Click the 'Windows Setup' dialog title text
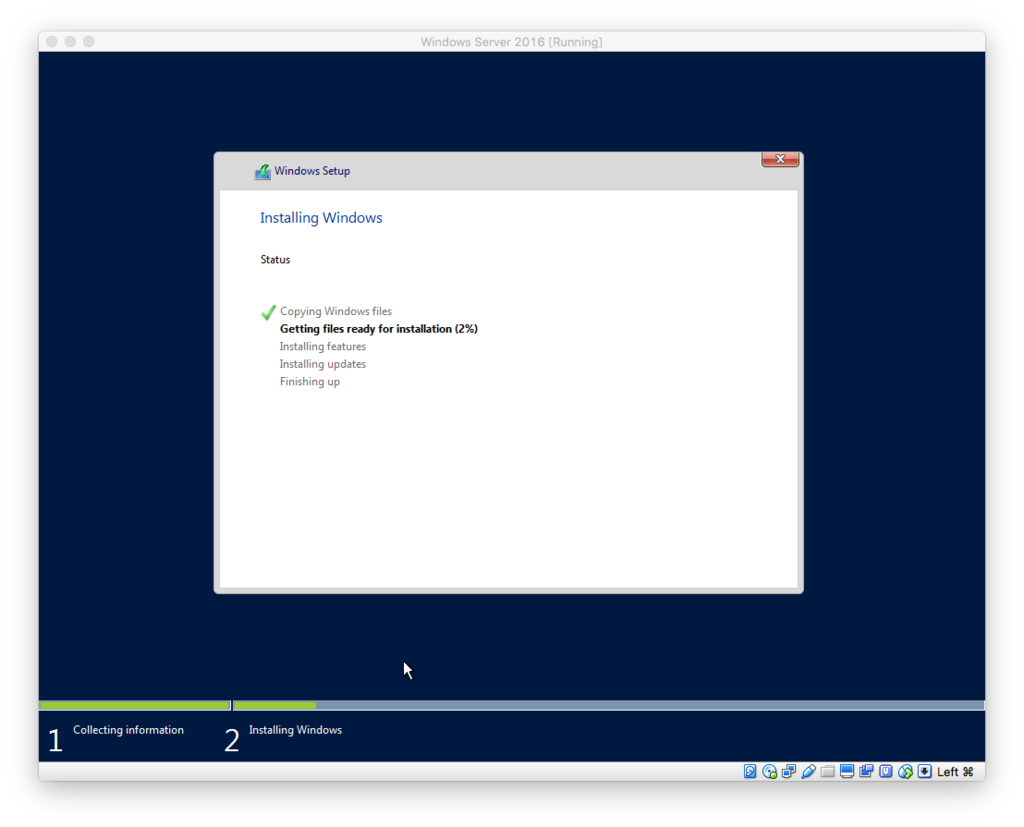This screenshot has height=827, width=1024. pyautogui.click(x=312, y=171)
